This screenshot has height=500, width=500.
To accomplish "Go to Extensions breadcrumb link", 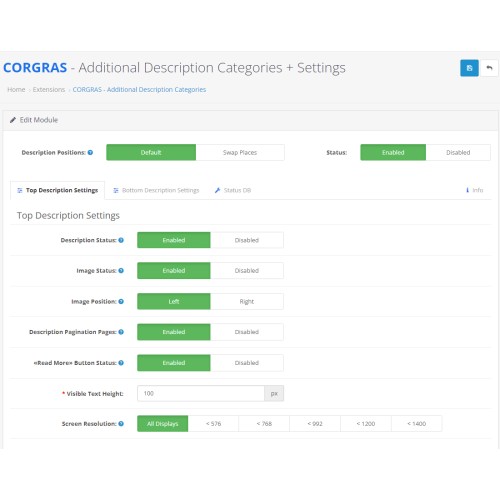I will (x=49, y=89).
